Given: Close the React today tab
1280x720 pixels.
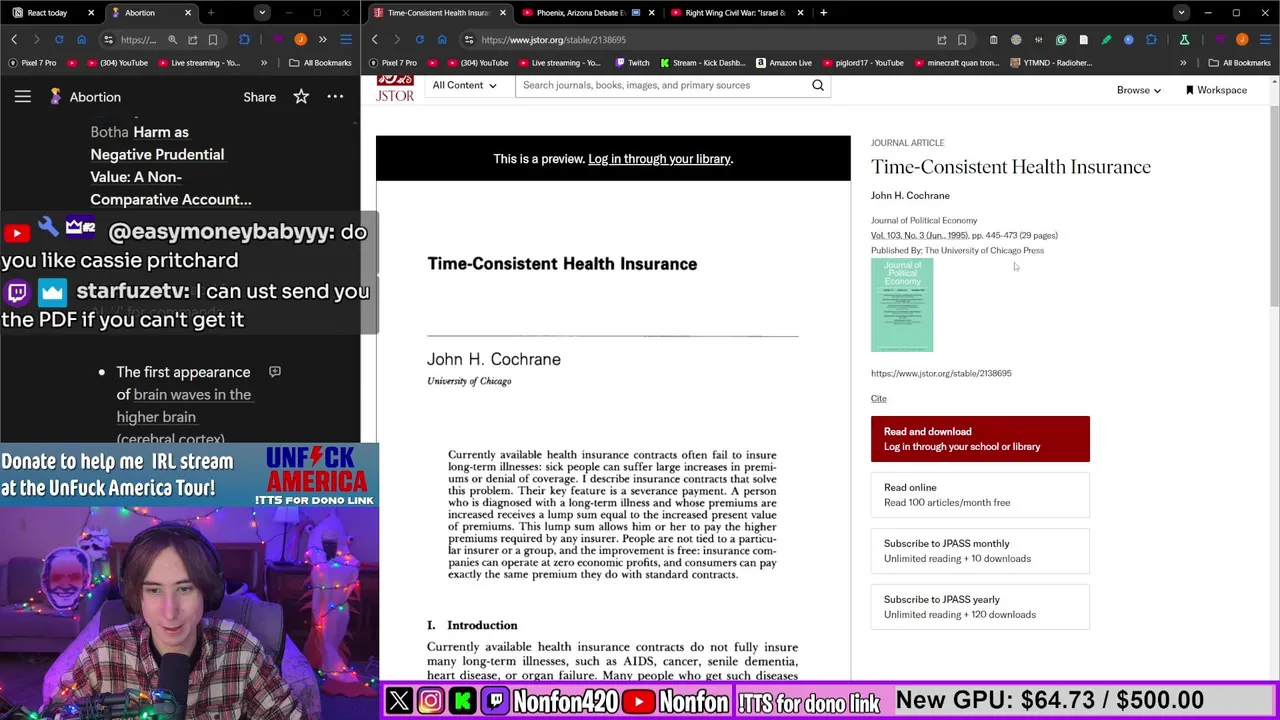Looking at the screenshot, I should pyautogui.click(x=90, y=13).
